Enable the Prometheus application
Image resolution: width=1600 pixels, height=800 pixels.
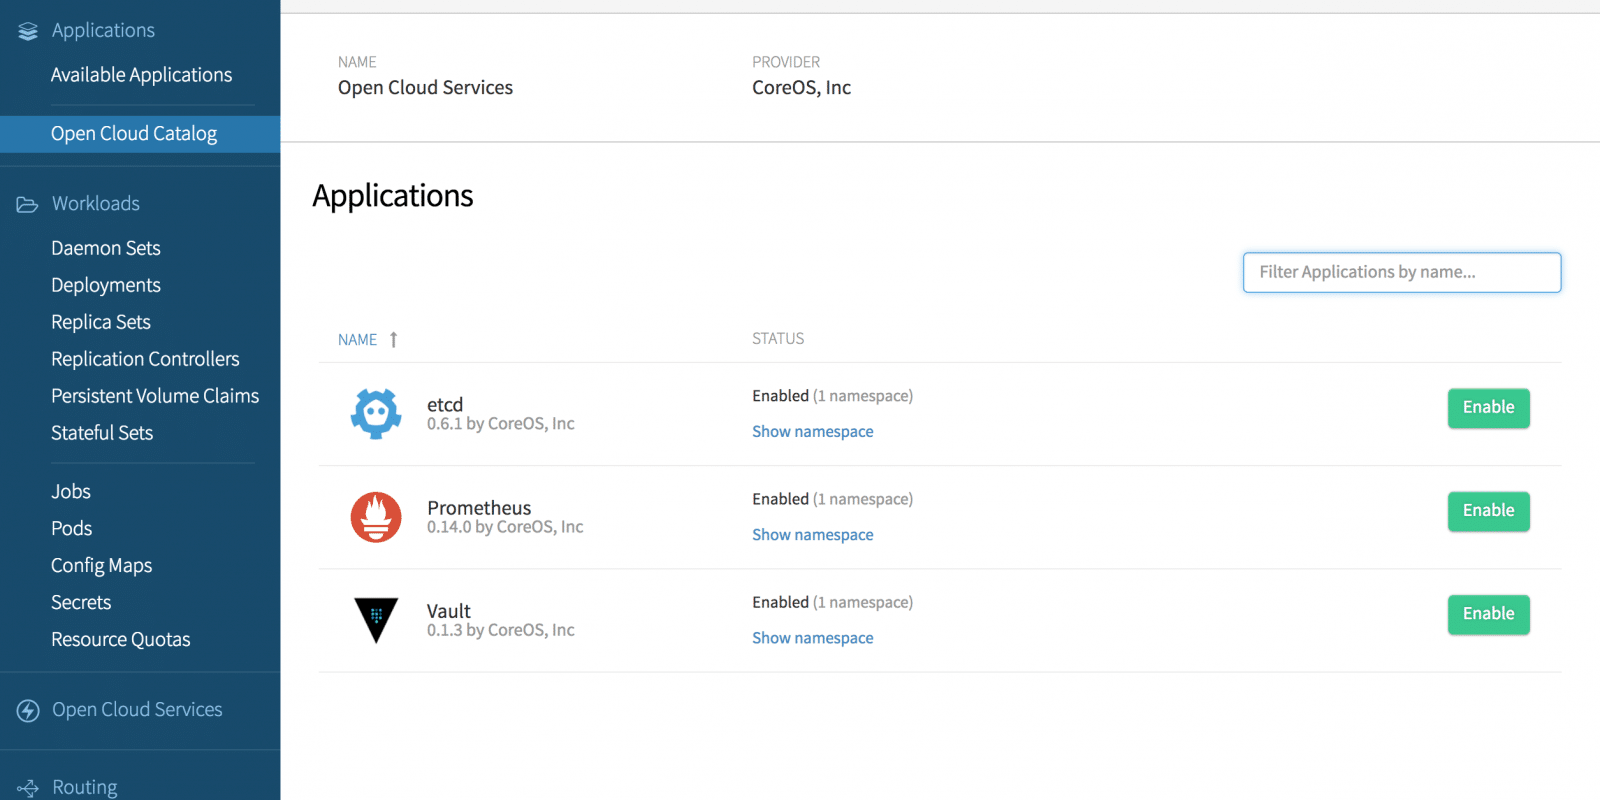[x=1488, y=511]
